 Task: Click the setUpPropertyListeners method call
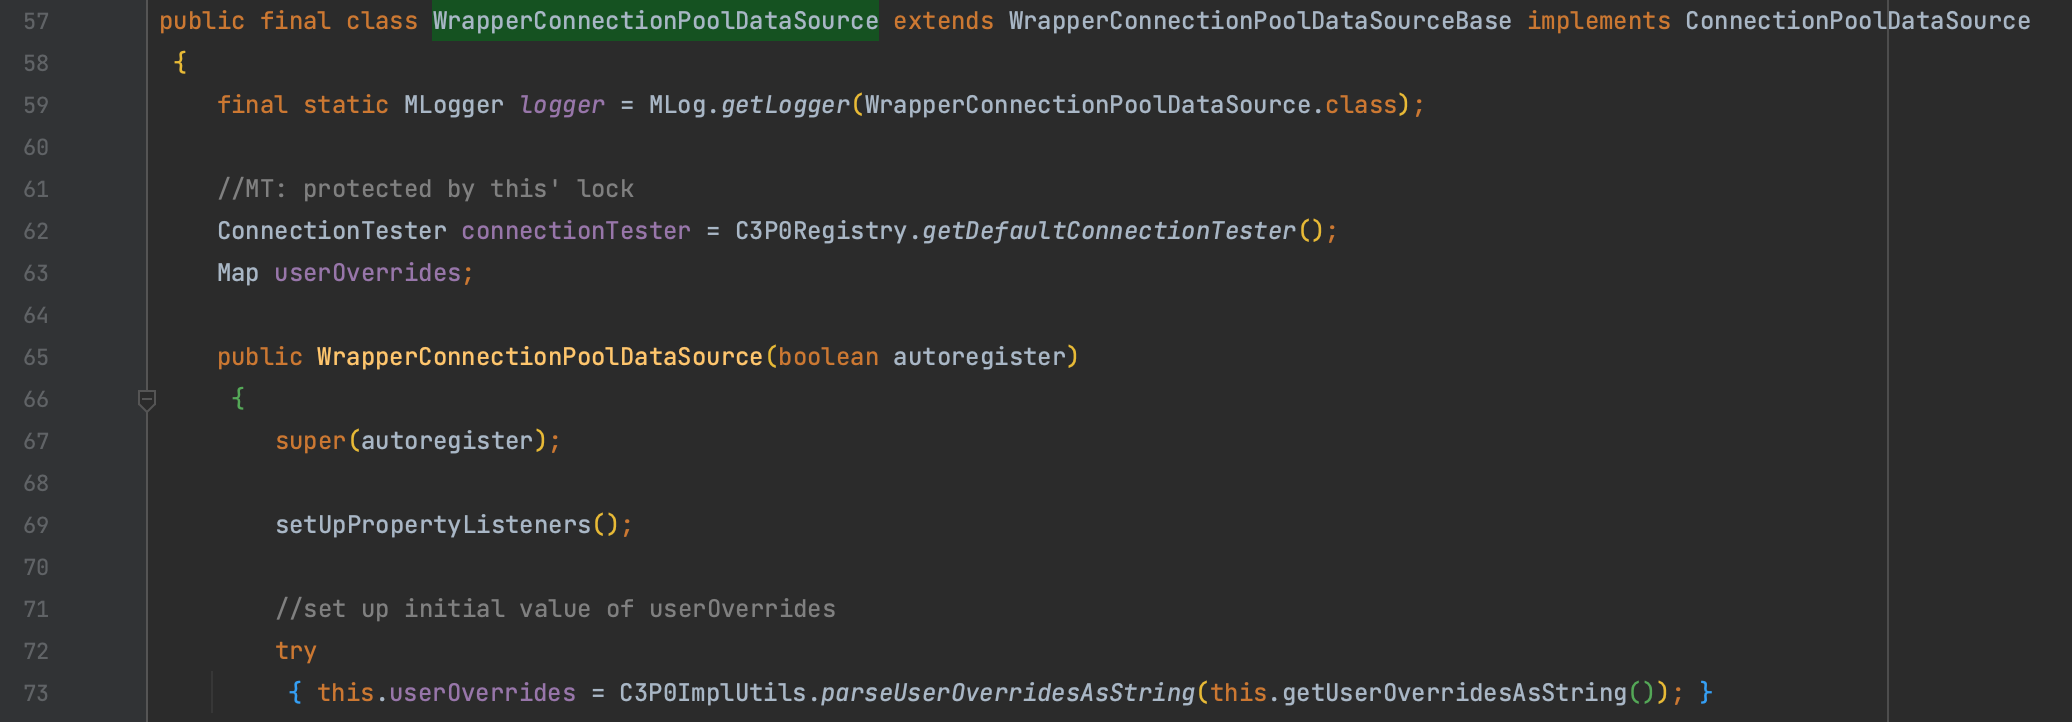click(433, 525)
